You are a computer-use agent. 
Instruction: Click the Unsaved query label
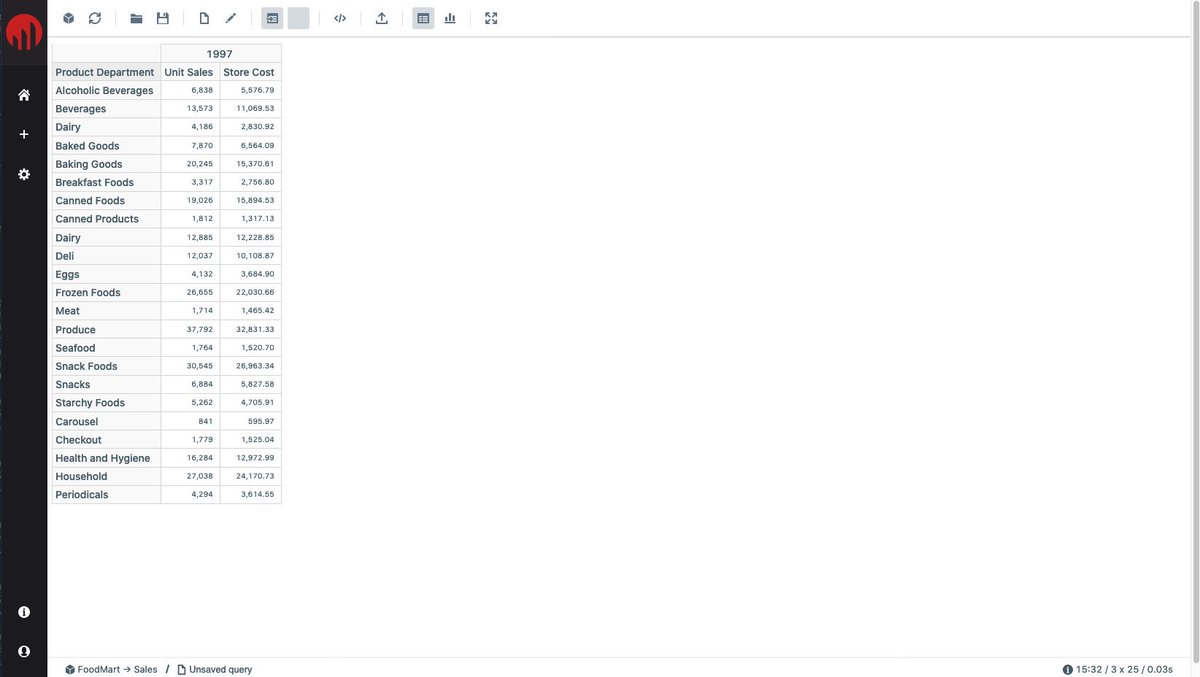click(214, 669)
